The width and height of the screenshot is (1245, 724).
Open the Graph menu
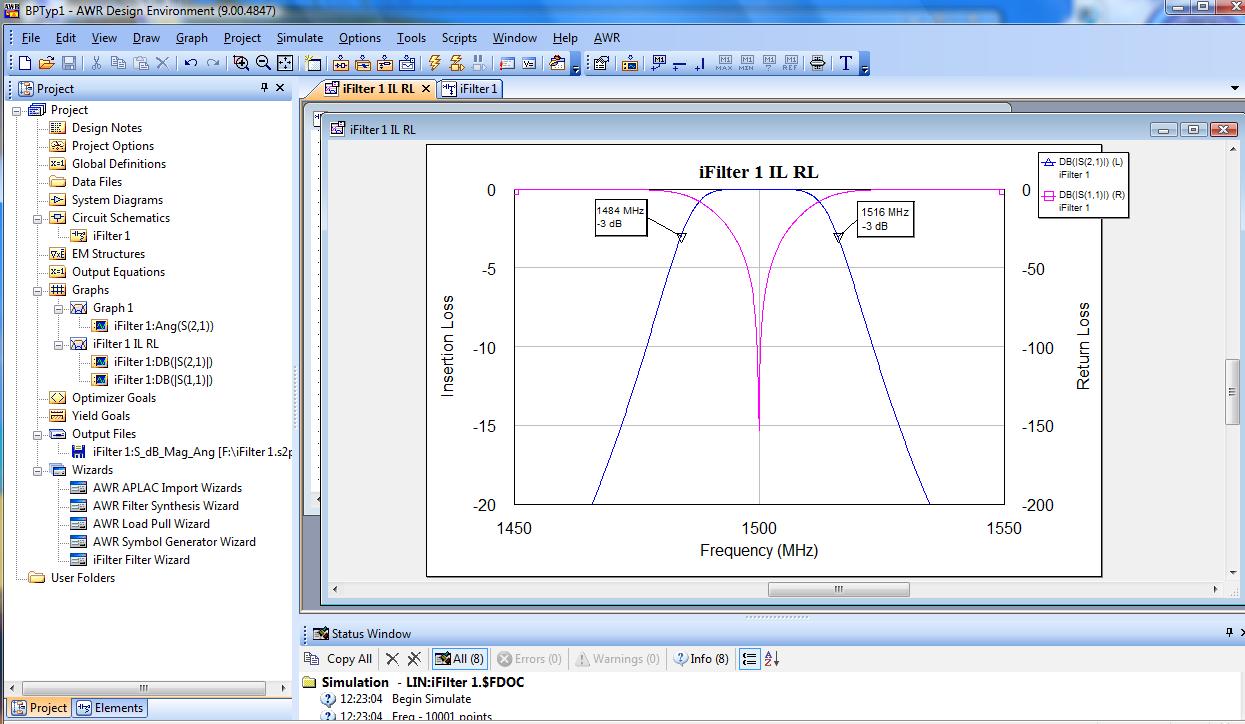pos(192,38)
